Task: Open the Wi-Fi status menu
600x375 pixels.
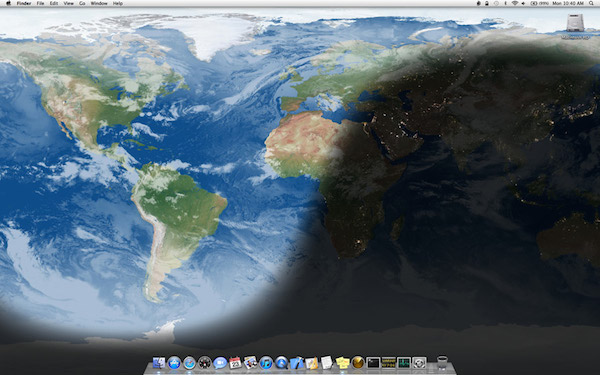Action: pyautogui.click(x=514, y=3)
